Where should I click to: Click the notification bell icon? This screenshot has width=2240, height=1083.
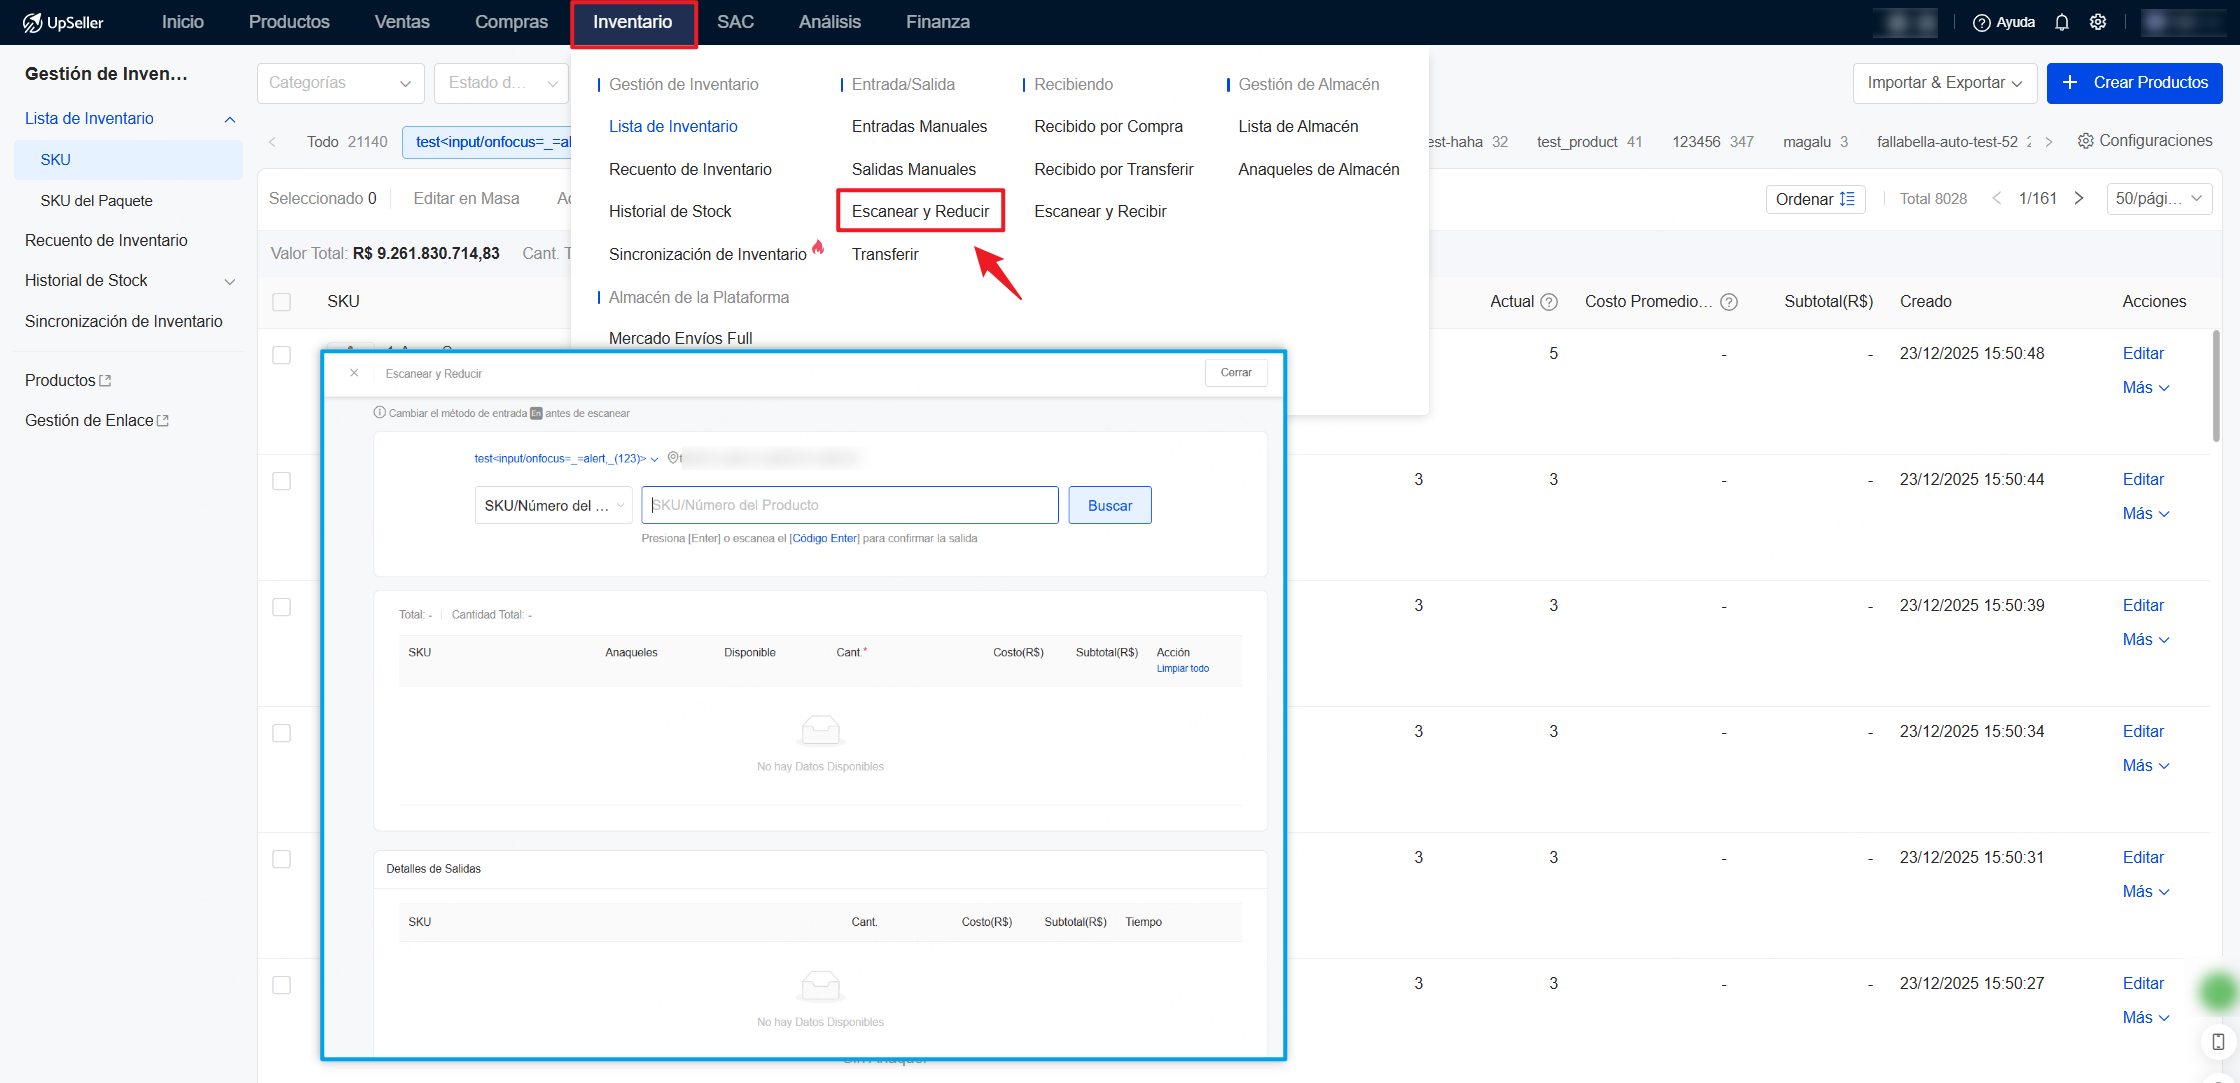[2061, 22]
